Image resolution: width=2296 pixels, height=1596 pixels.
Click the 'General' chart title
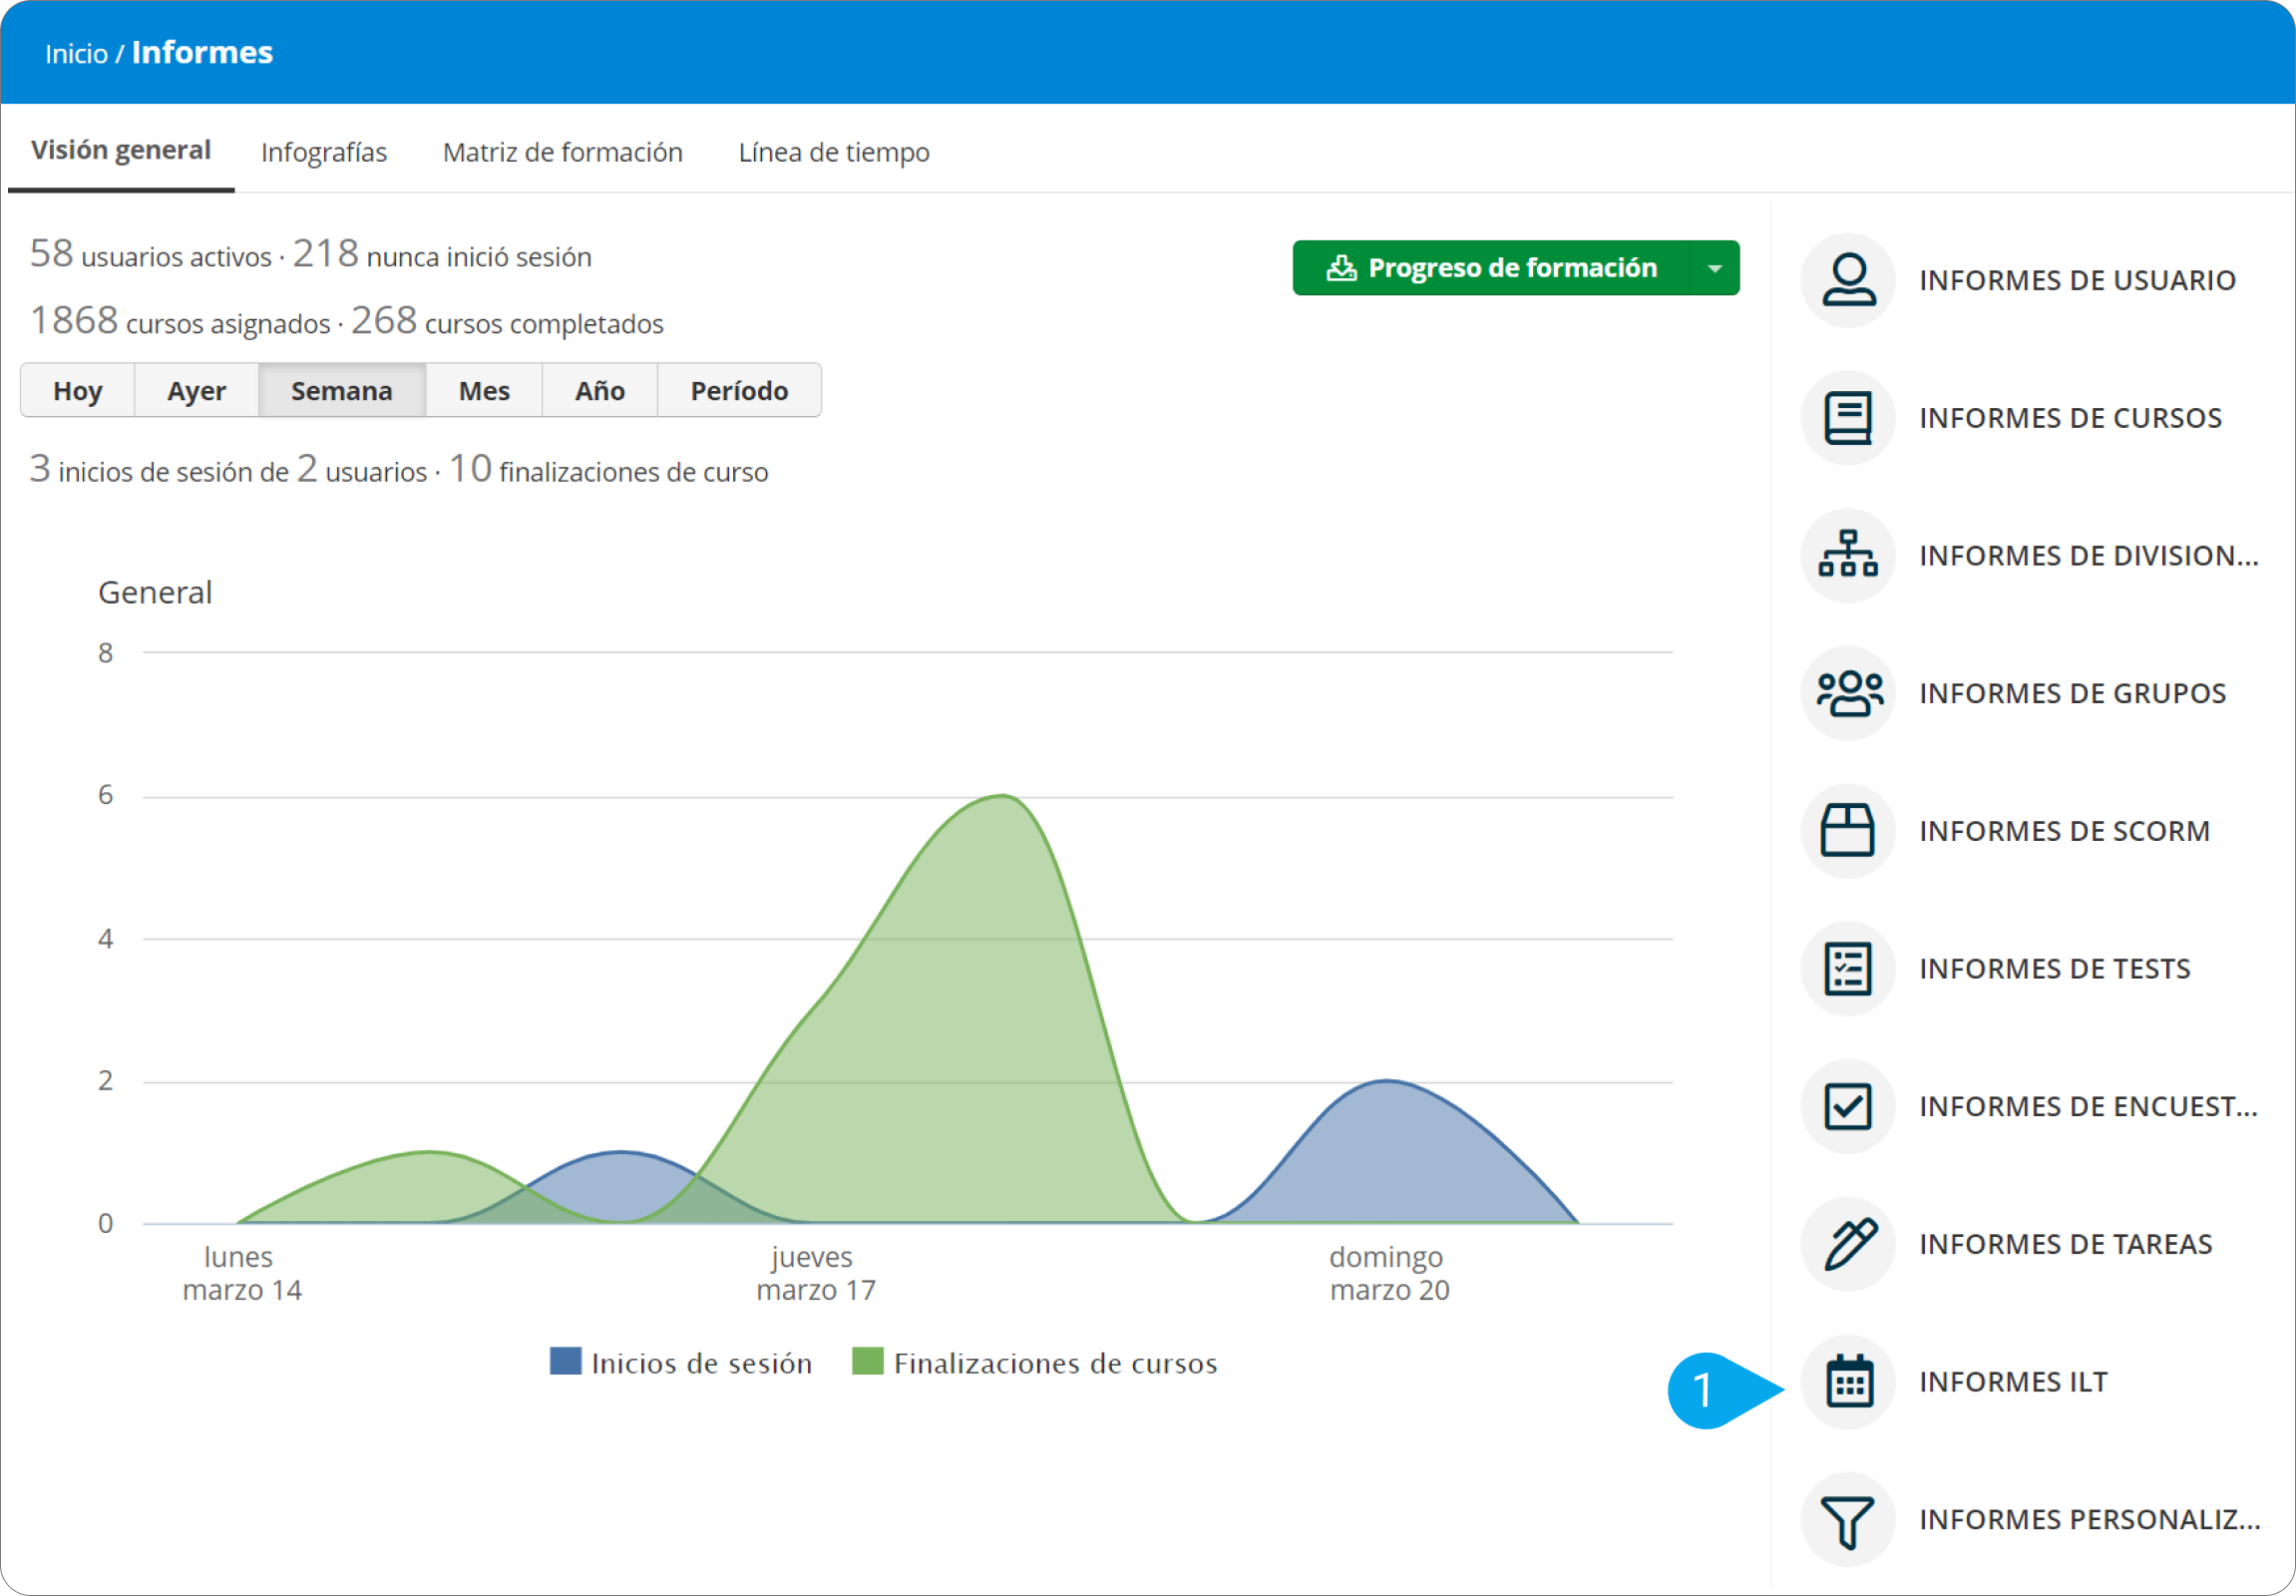(x=155, y=593)
